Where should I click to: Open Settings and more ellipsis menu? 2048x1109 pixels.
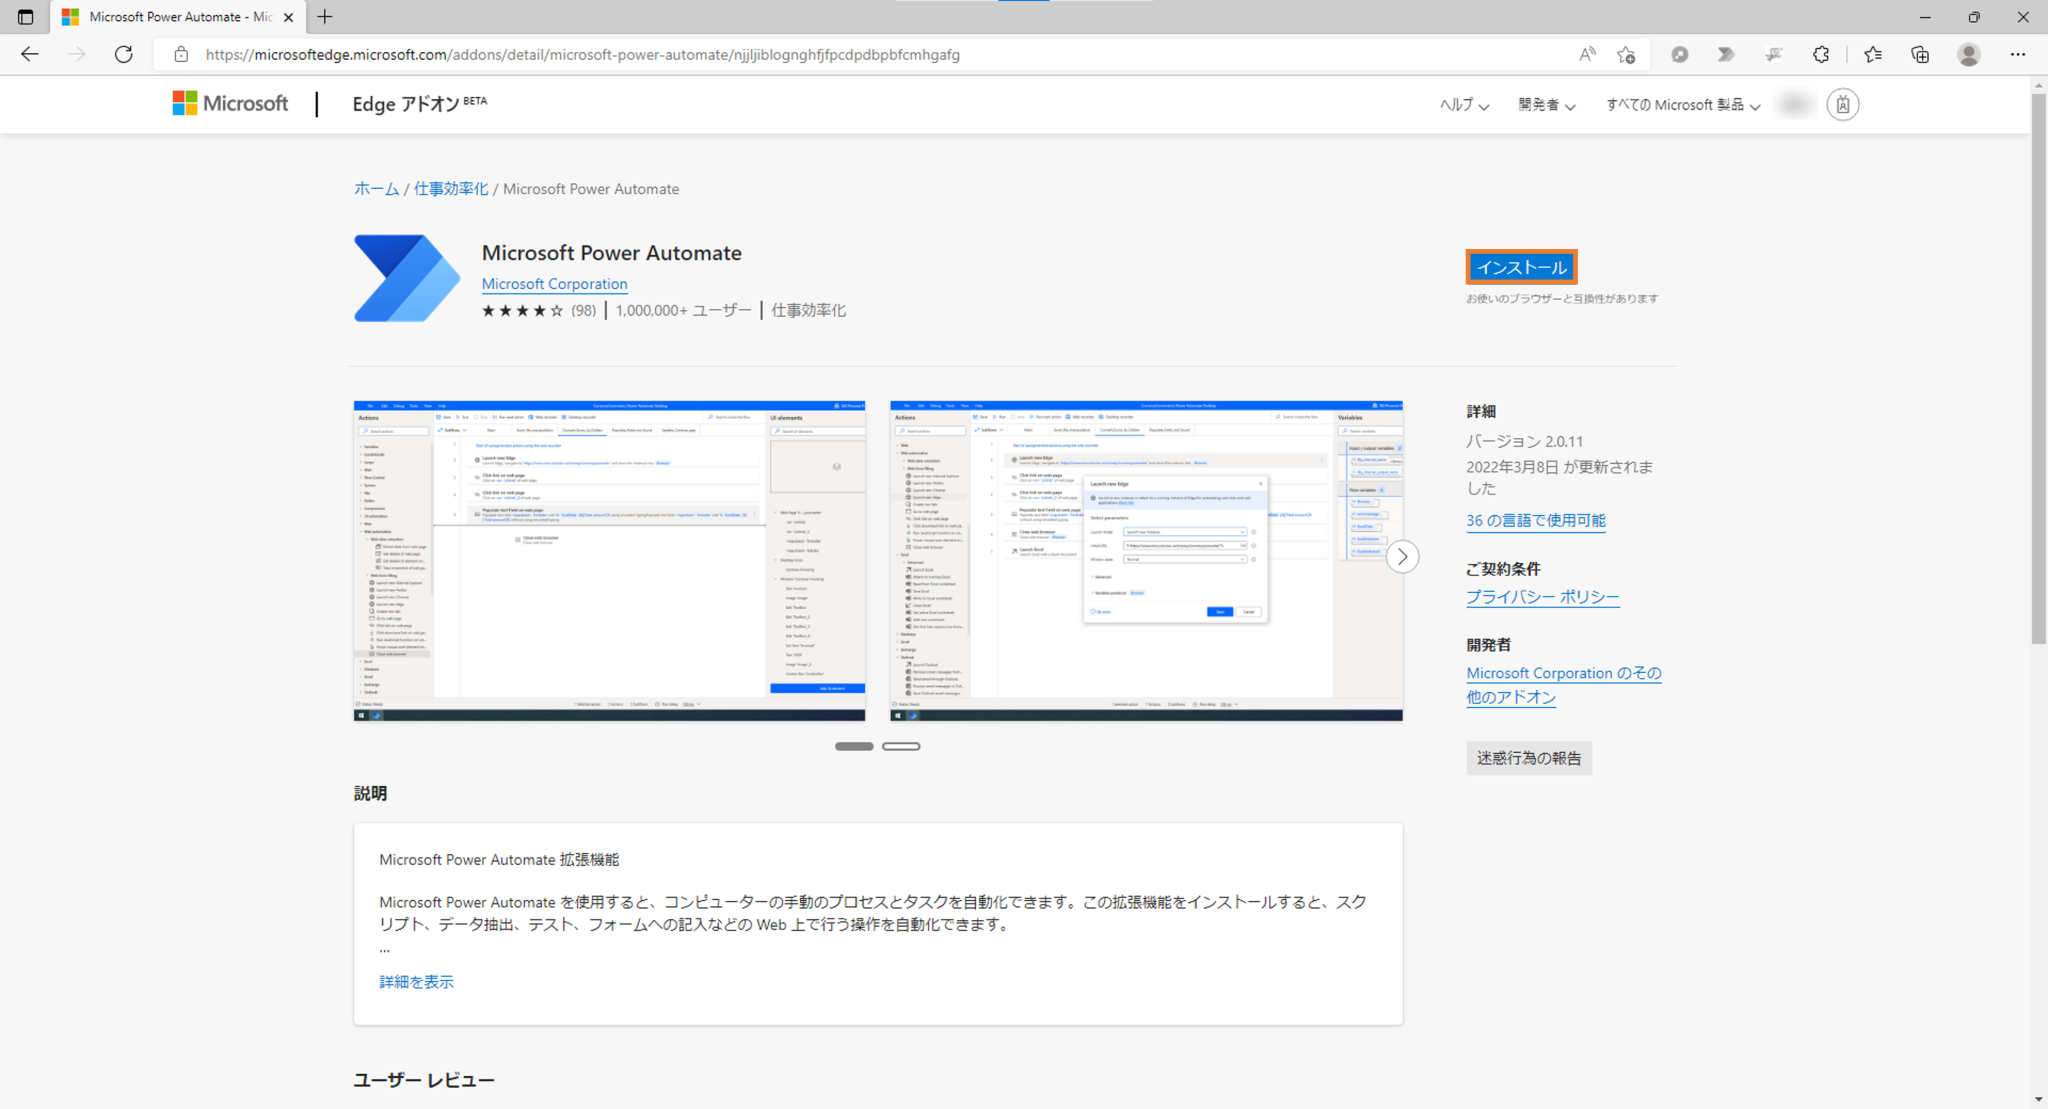pos(2017,55)
